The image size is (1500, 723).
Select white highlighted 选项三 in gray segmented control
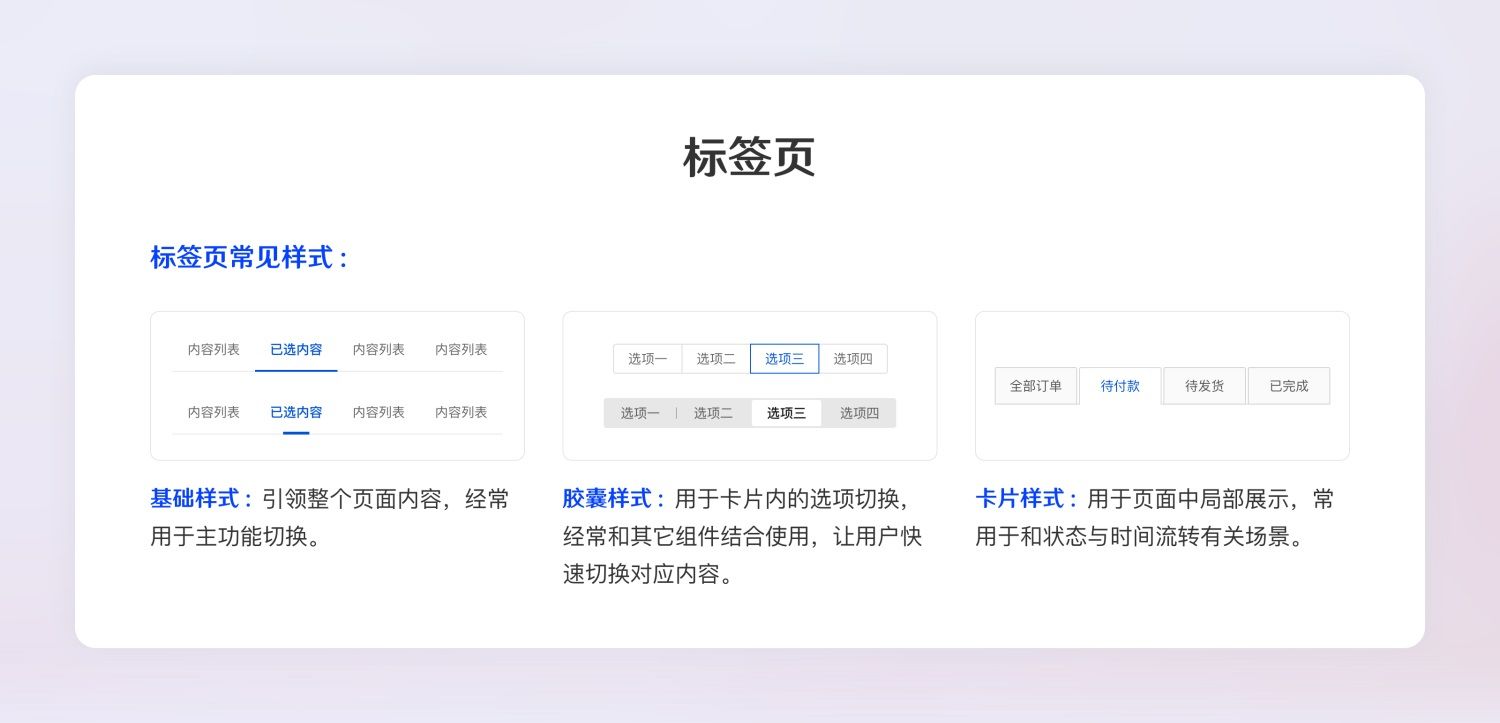787,413
